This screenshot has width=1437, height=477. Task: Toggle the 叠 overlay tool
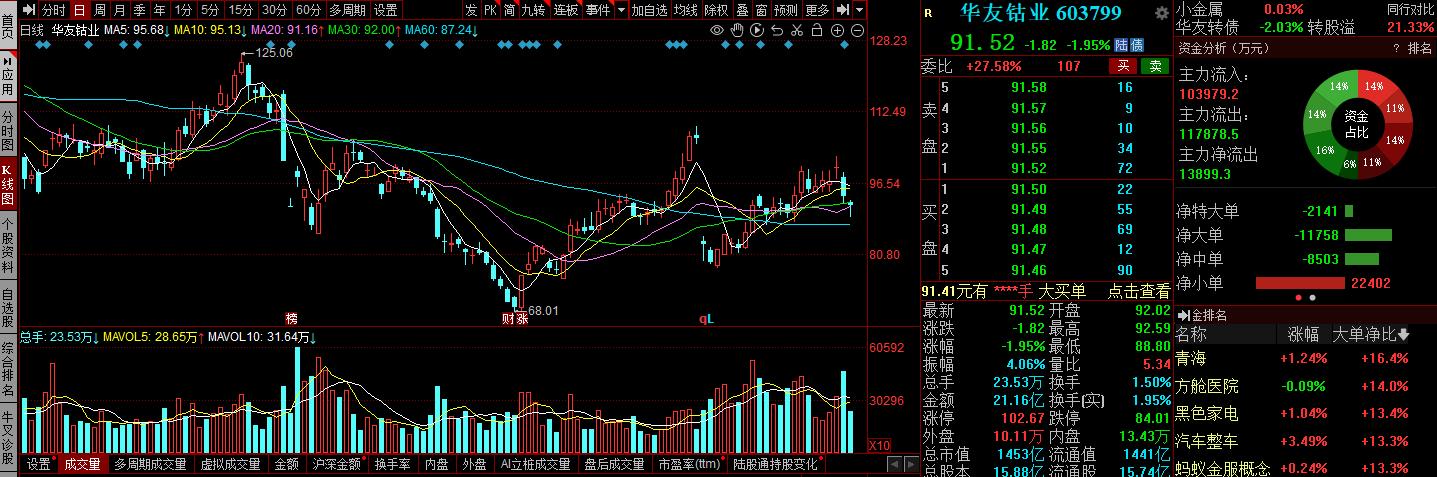(x=741, y=10)
